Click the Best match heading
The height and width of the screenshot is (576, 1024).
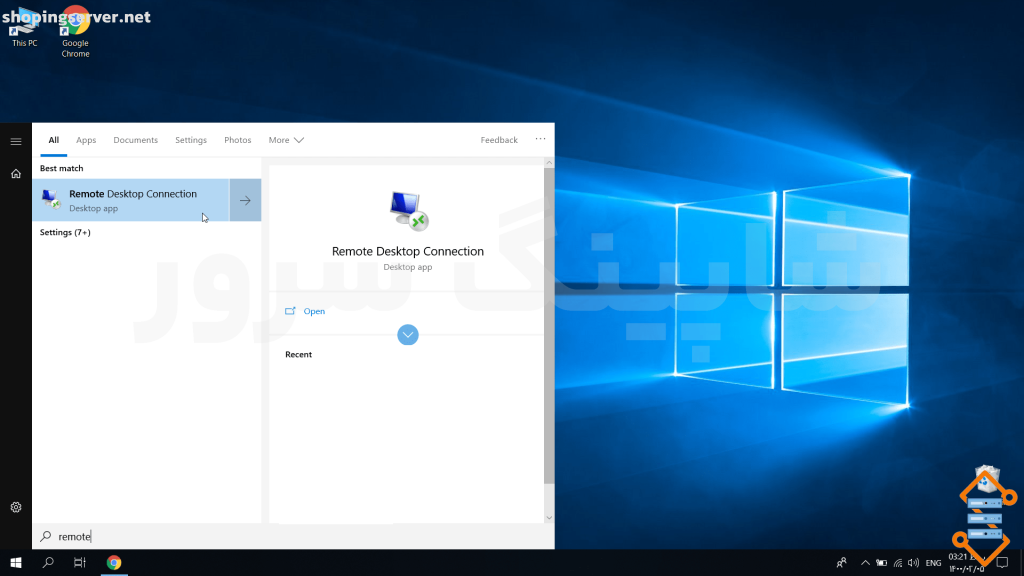pyautogui.click(x=61, y=168)
